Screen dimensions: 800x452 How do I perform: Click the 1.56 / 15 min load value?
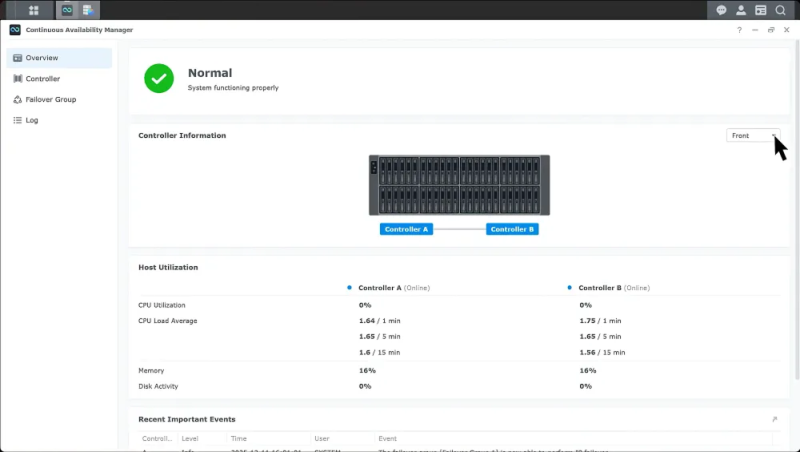click(602, 353)
